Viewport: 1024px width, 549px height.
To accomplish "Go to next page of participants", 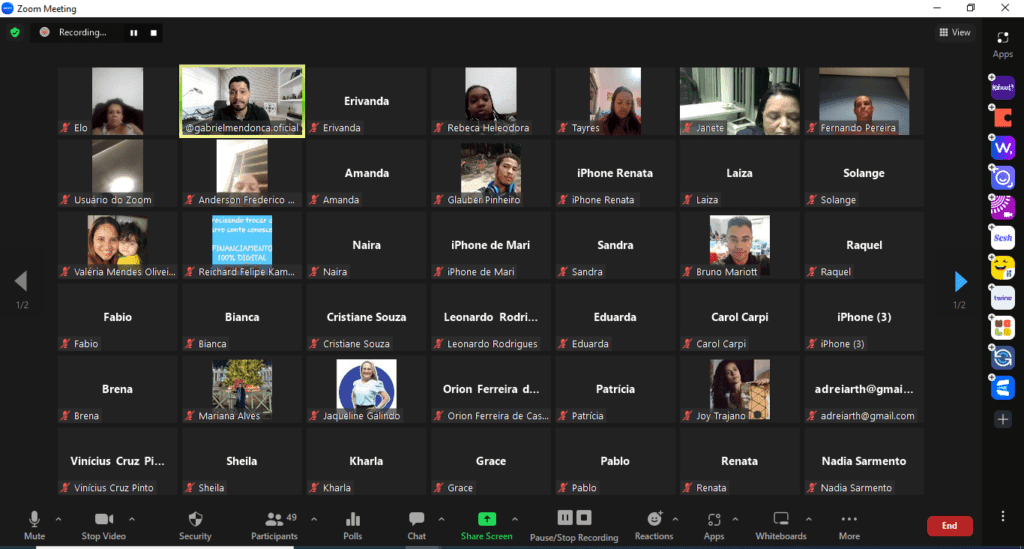I will 960,281.
